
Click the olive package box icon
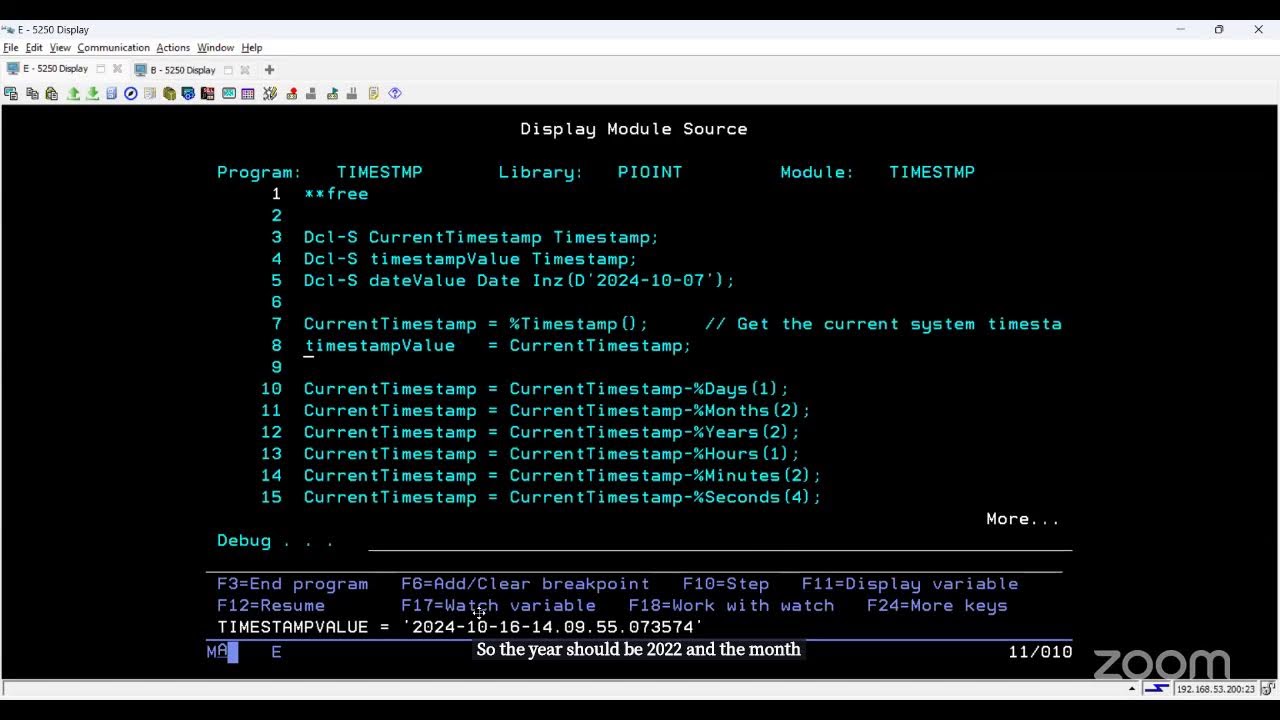tap(169, 93)
